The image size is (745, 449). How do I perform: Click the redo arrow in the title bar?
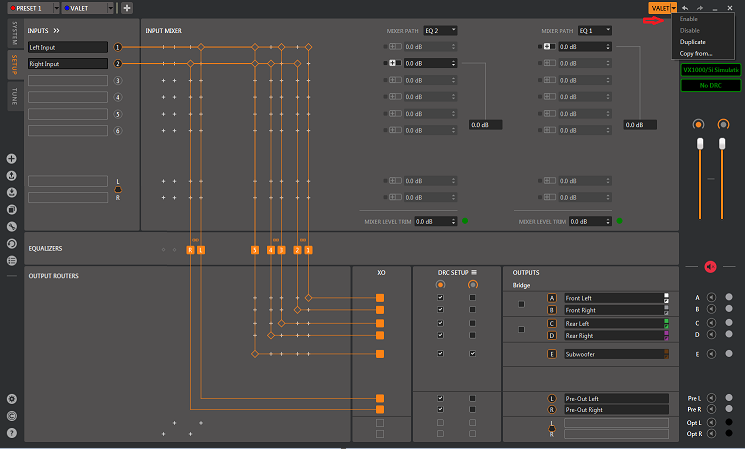(x=699, y=8)
